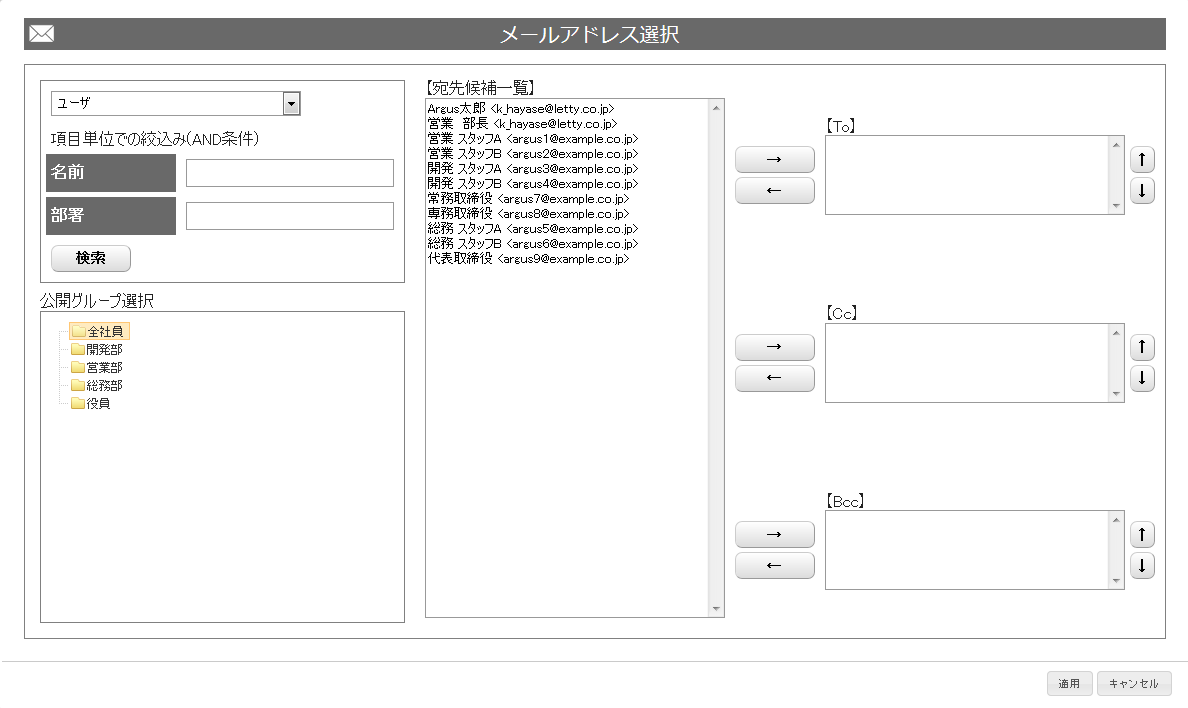The image size is (1188, 708).
Task: Move Bcc recipient up with arrow
Action: pyautogui.click(x=1142, y=534)
